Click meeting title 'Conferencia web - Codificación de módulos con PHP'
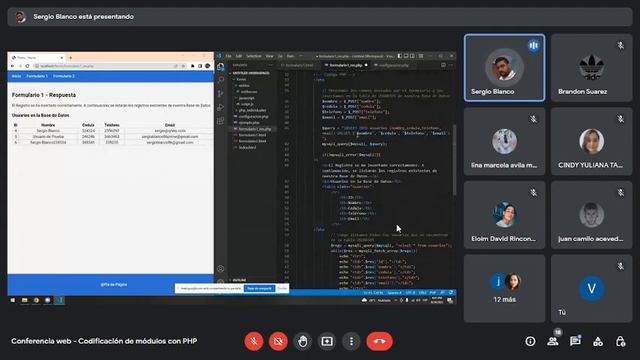Viewport: 640px width, 360px height. [104, 341]
